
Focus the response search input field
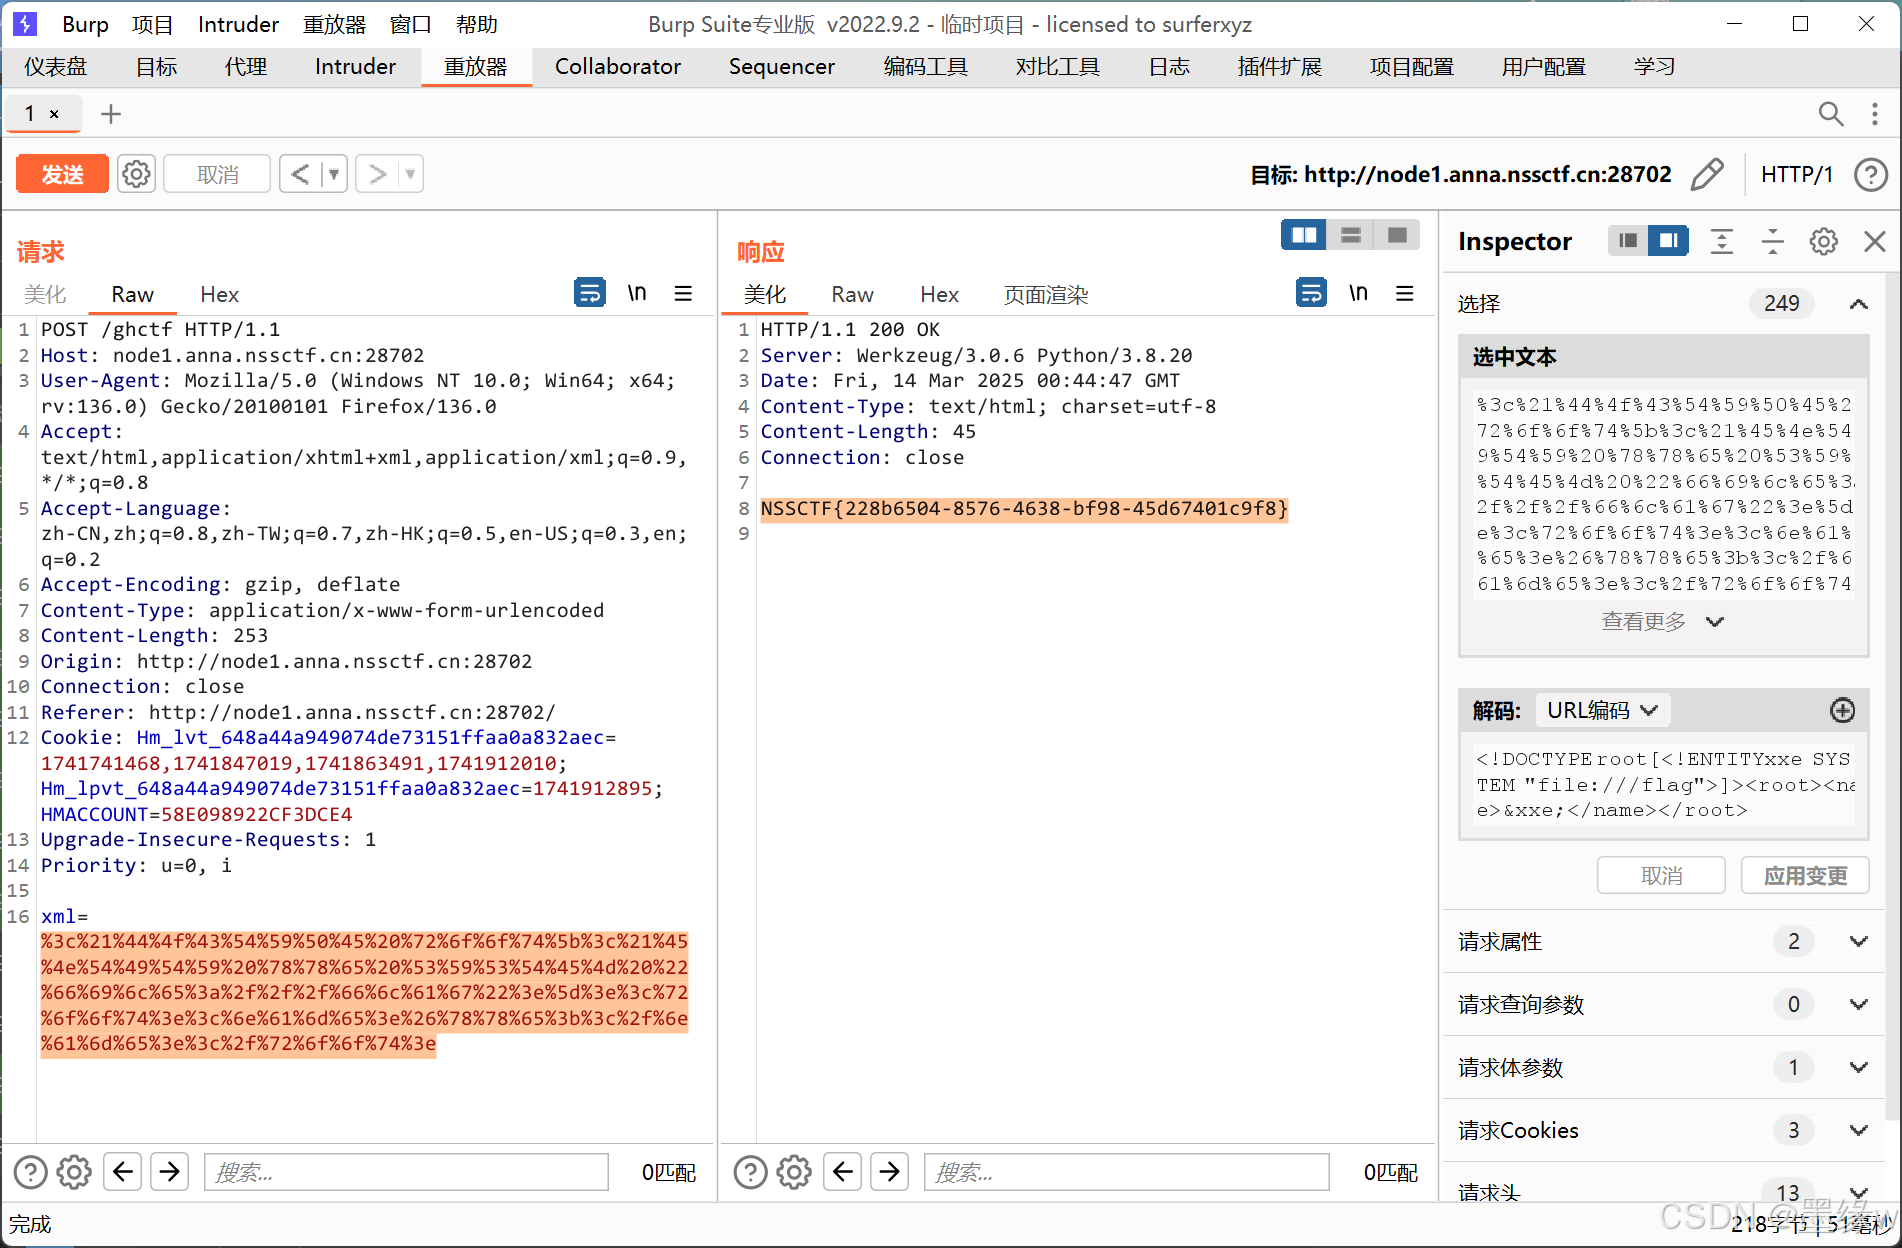coord(1127,1172)
